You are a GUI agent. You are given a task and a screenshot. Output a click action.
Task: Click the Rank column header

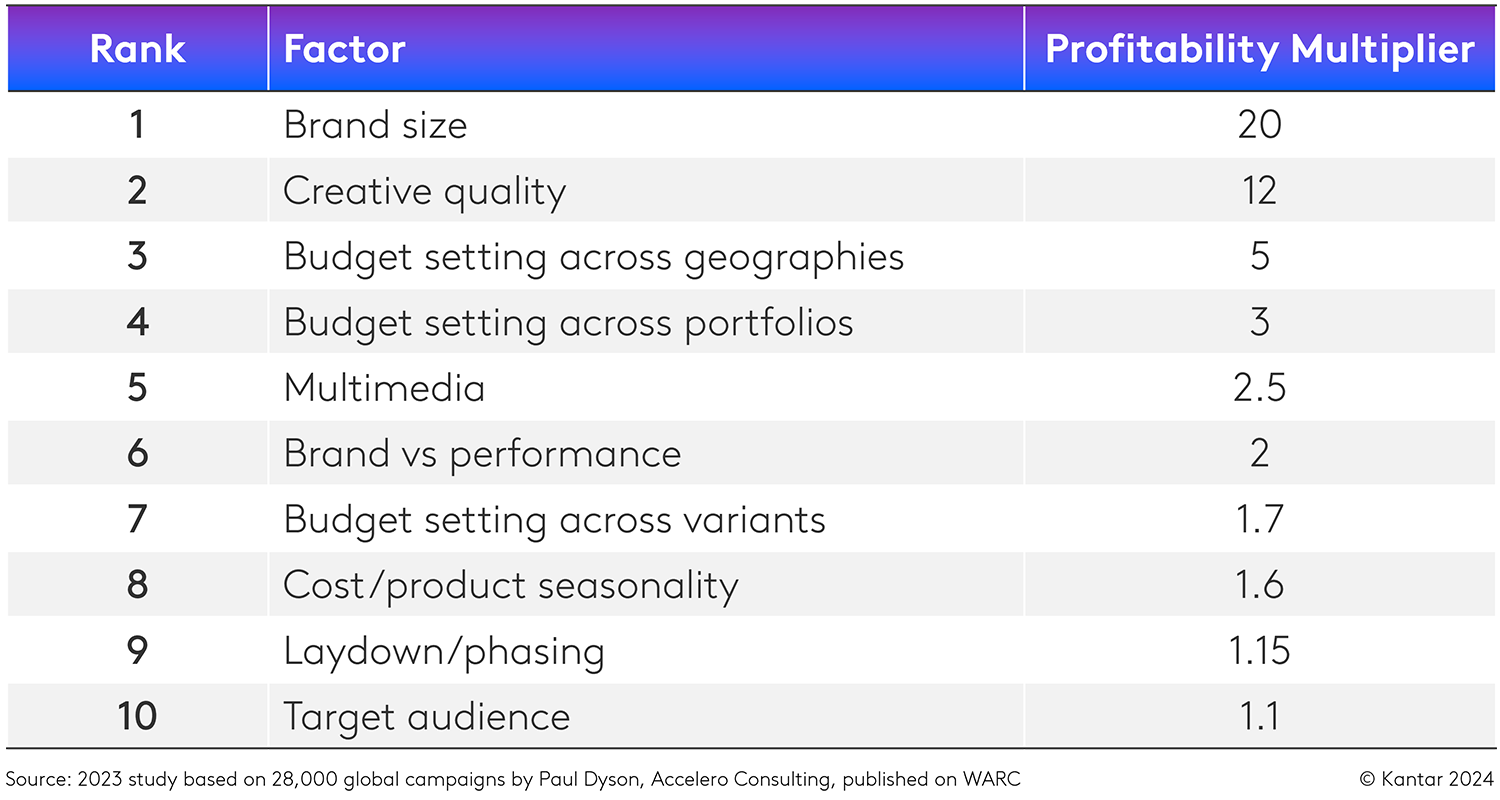[x=138, y=50]
